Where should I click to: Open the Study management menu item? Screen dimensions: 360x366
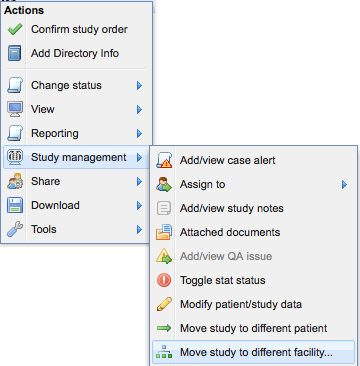click(76, 157)
